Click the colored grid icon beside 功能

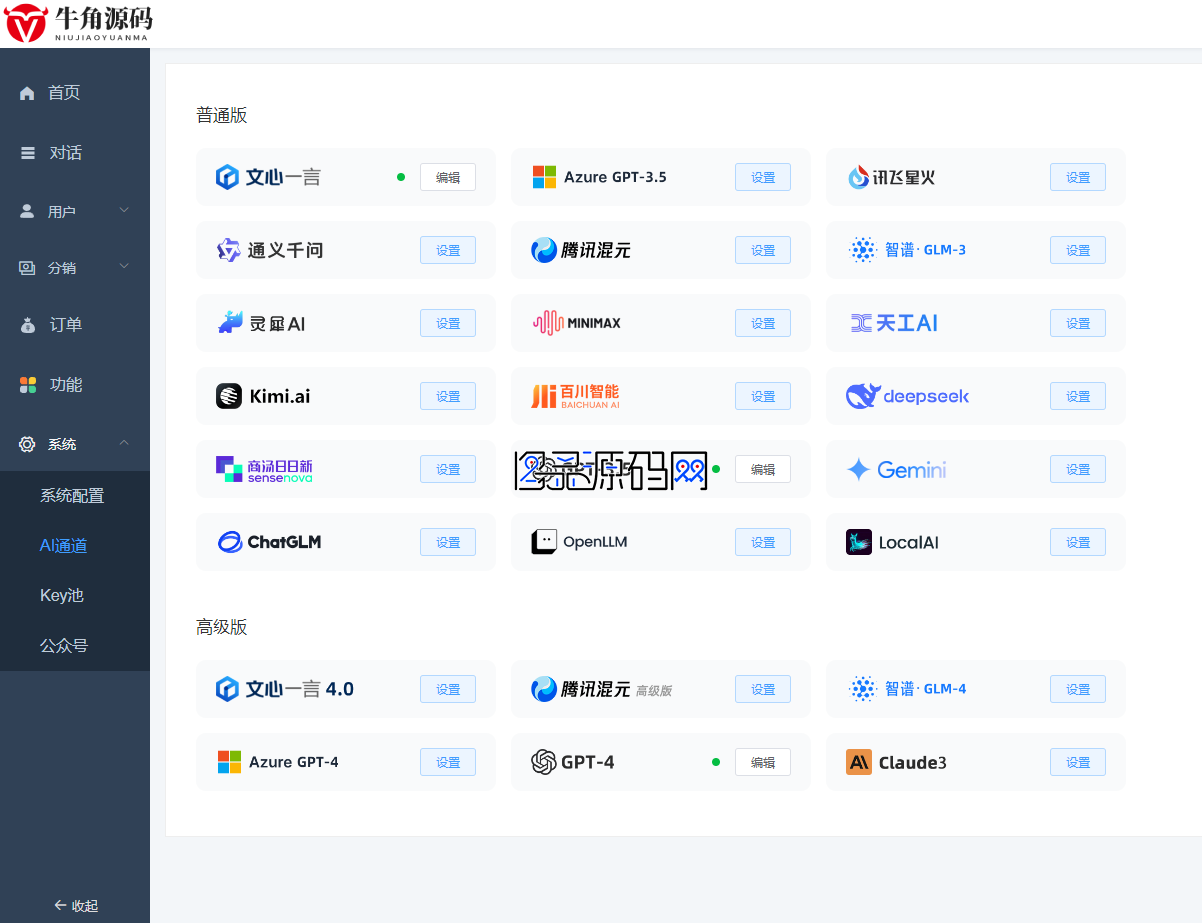coord(28,385)
